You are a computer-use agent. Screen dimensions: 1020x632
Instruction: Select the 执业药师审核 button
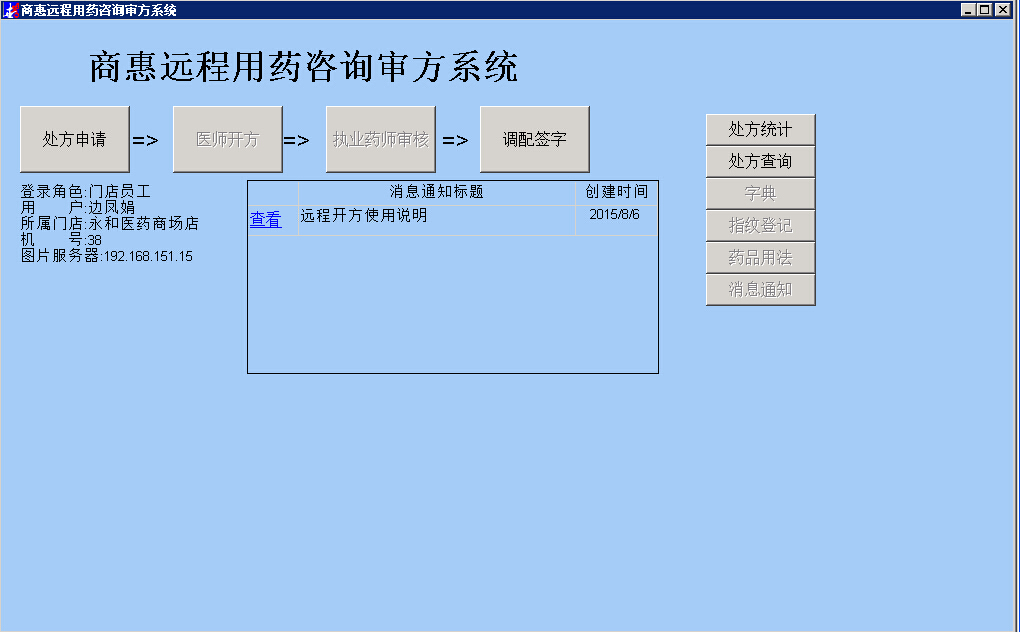[381, 139]
